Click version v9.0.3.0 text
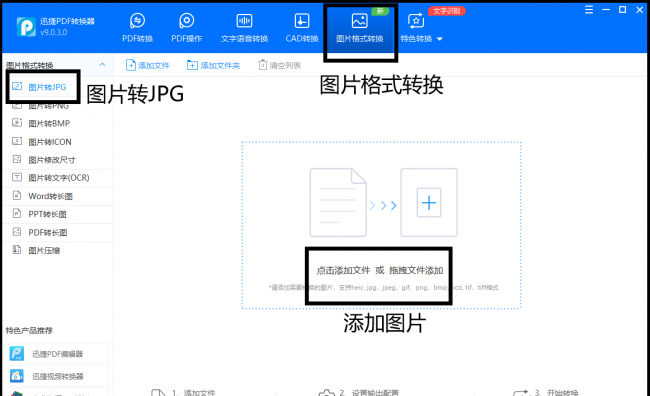The image size is (650, 396). coord(54,32)
